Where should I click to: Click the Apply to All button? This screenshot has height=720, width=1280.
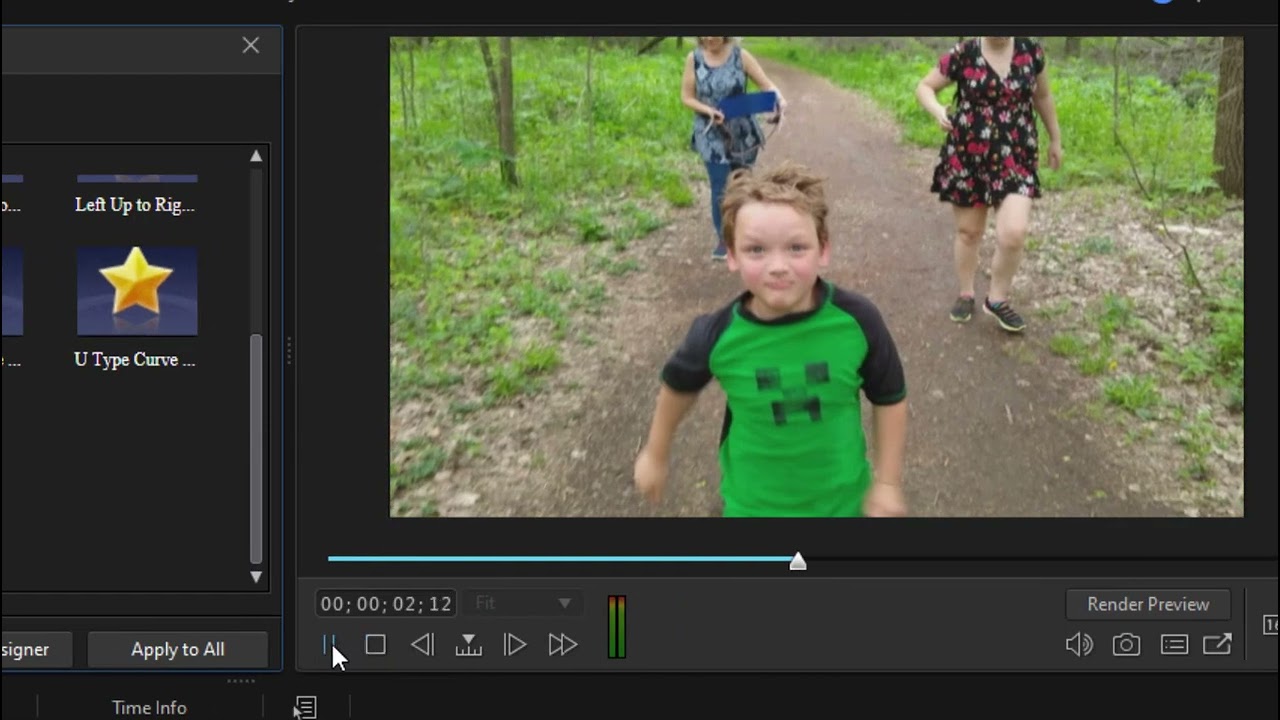point(177,649)
